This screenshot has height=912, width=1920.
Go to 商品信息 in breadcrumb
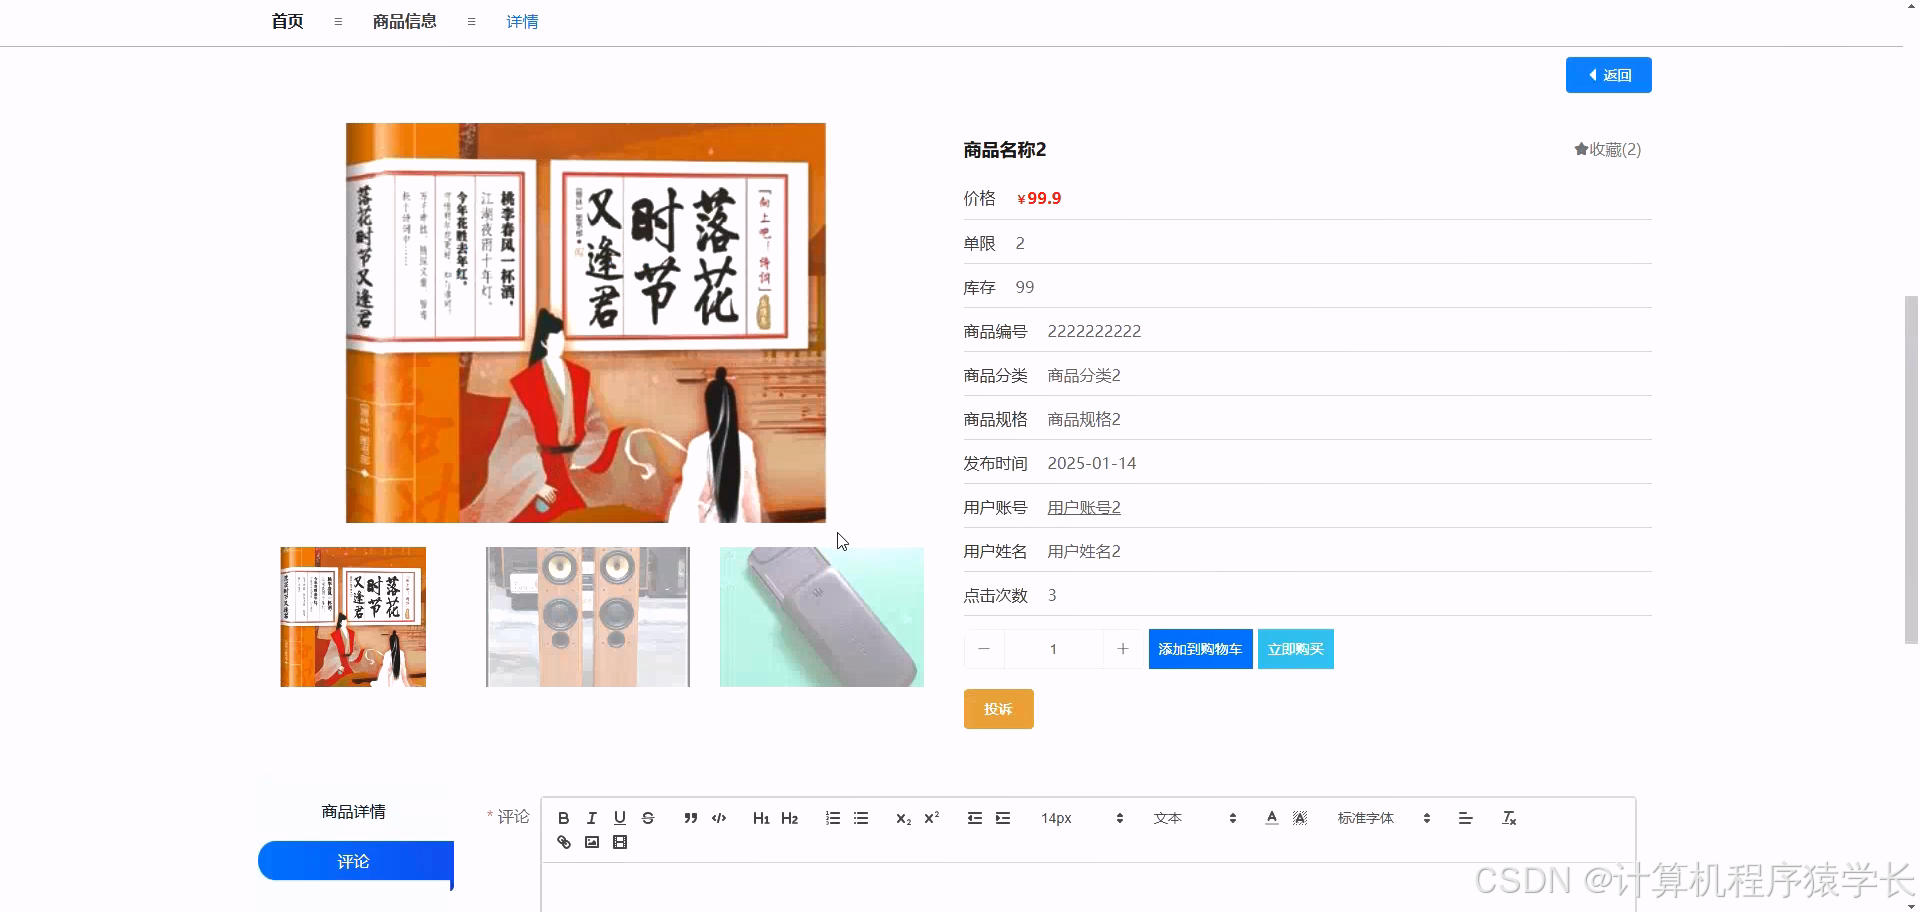(404, 21)
